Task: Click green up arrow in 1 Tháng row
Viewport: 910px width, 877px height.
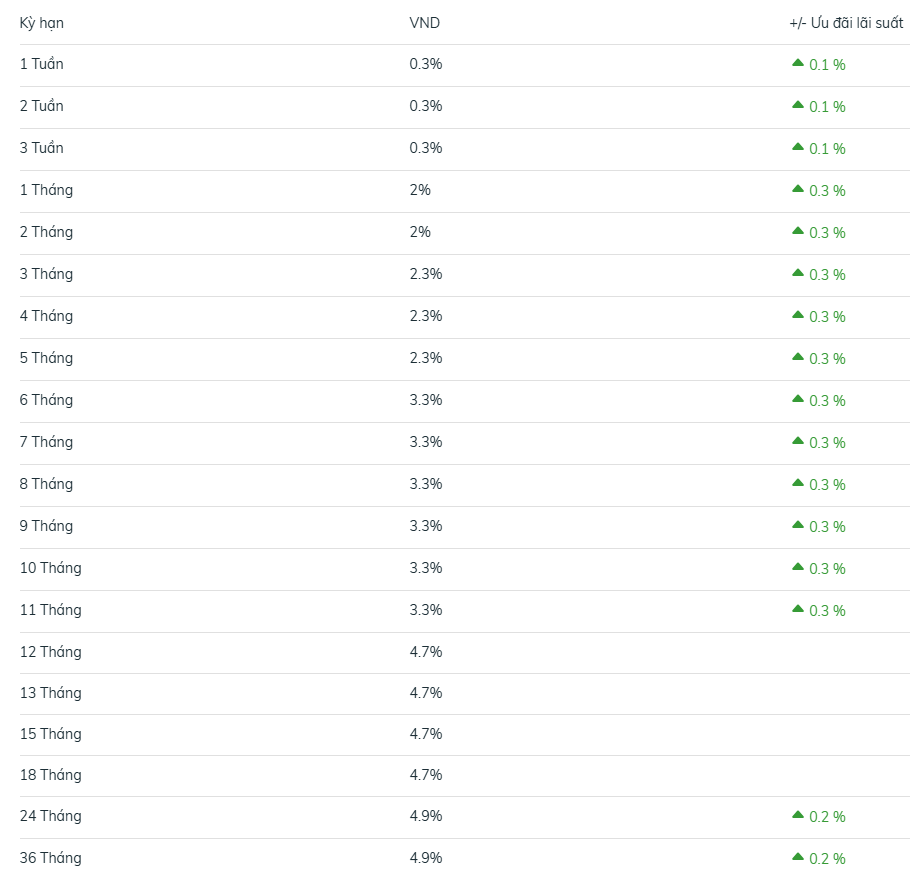Action: [x=797, y=189]
